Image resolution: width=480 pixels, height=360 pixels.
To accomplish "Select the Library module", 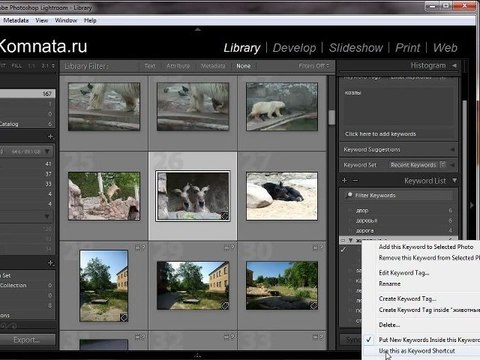I will pos(242,48).
